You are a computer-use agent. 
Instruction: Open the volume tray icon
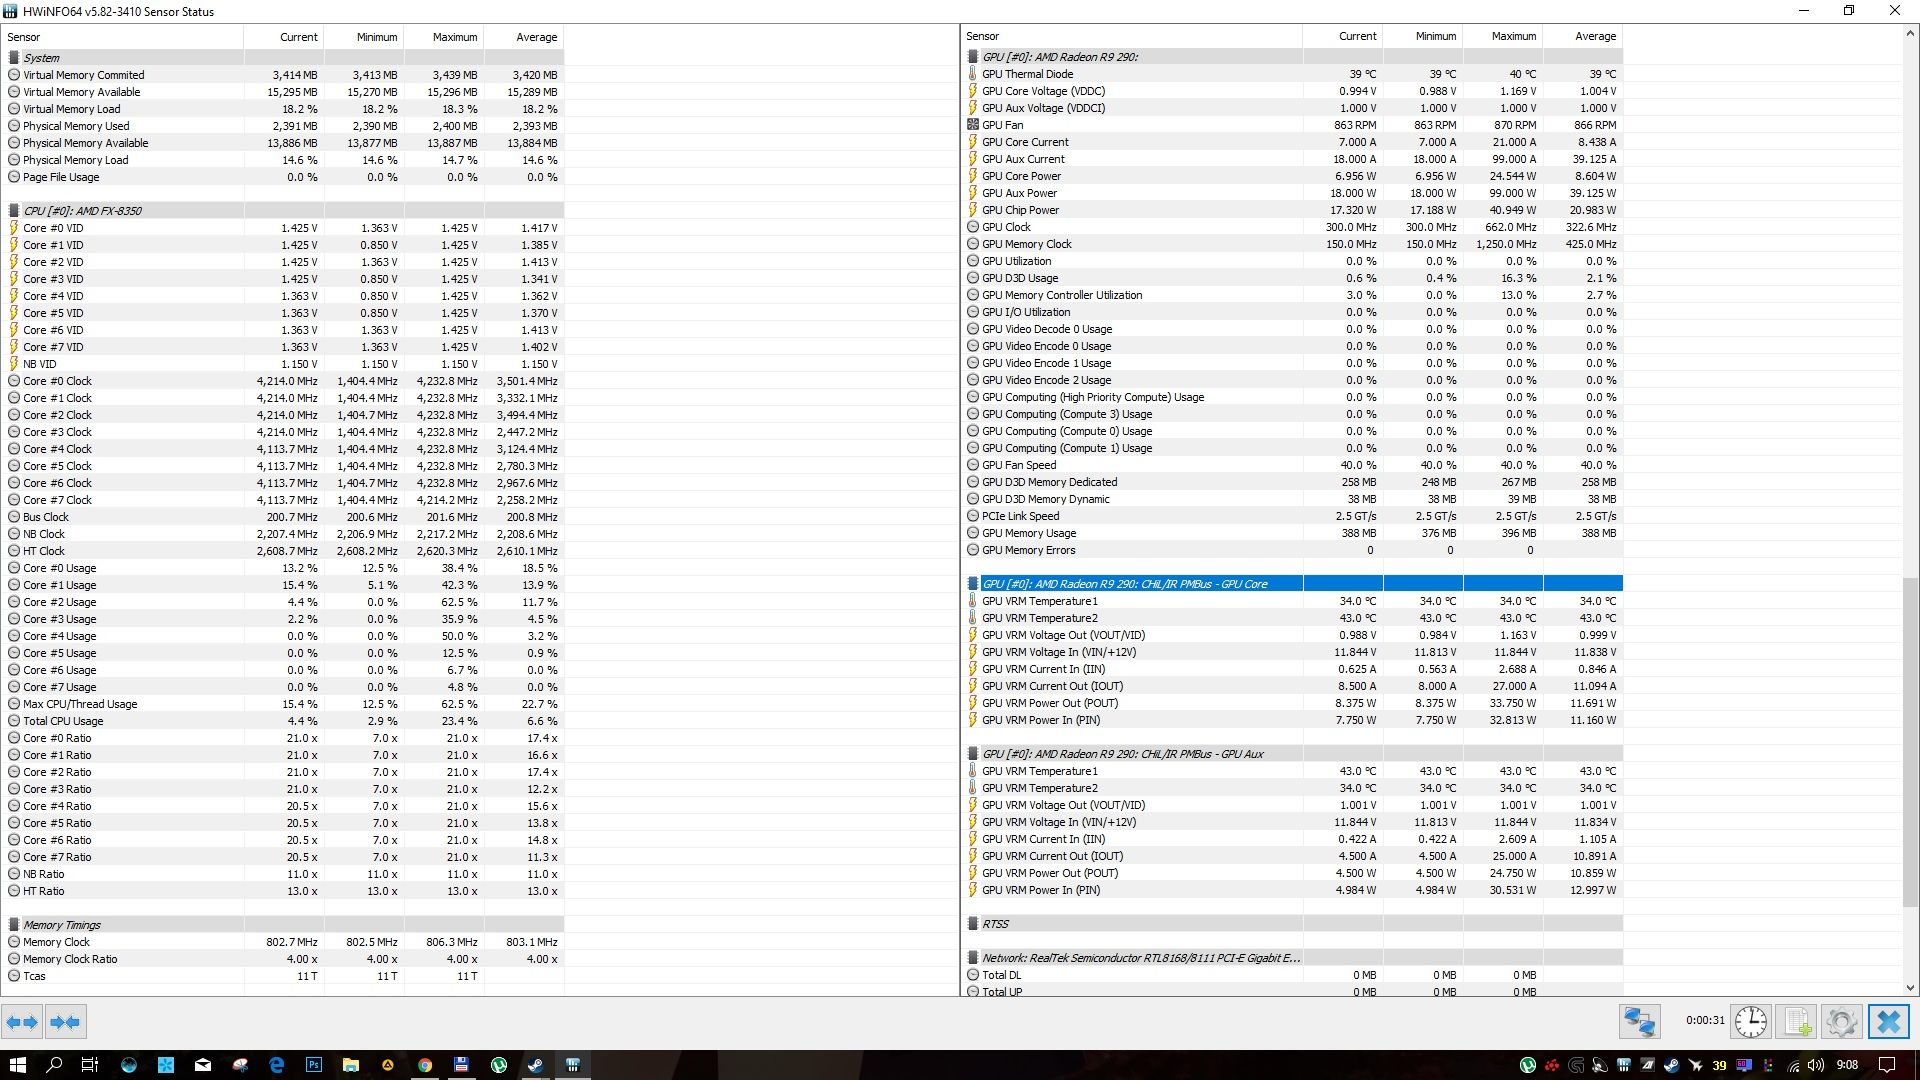coord(1815,1065)
